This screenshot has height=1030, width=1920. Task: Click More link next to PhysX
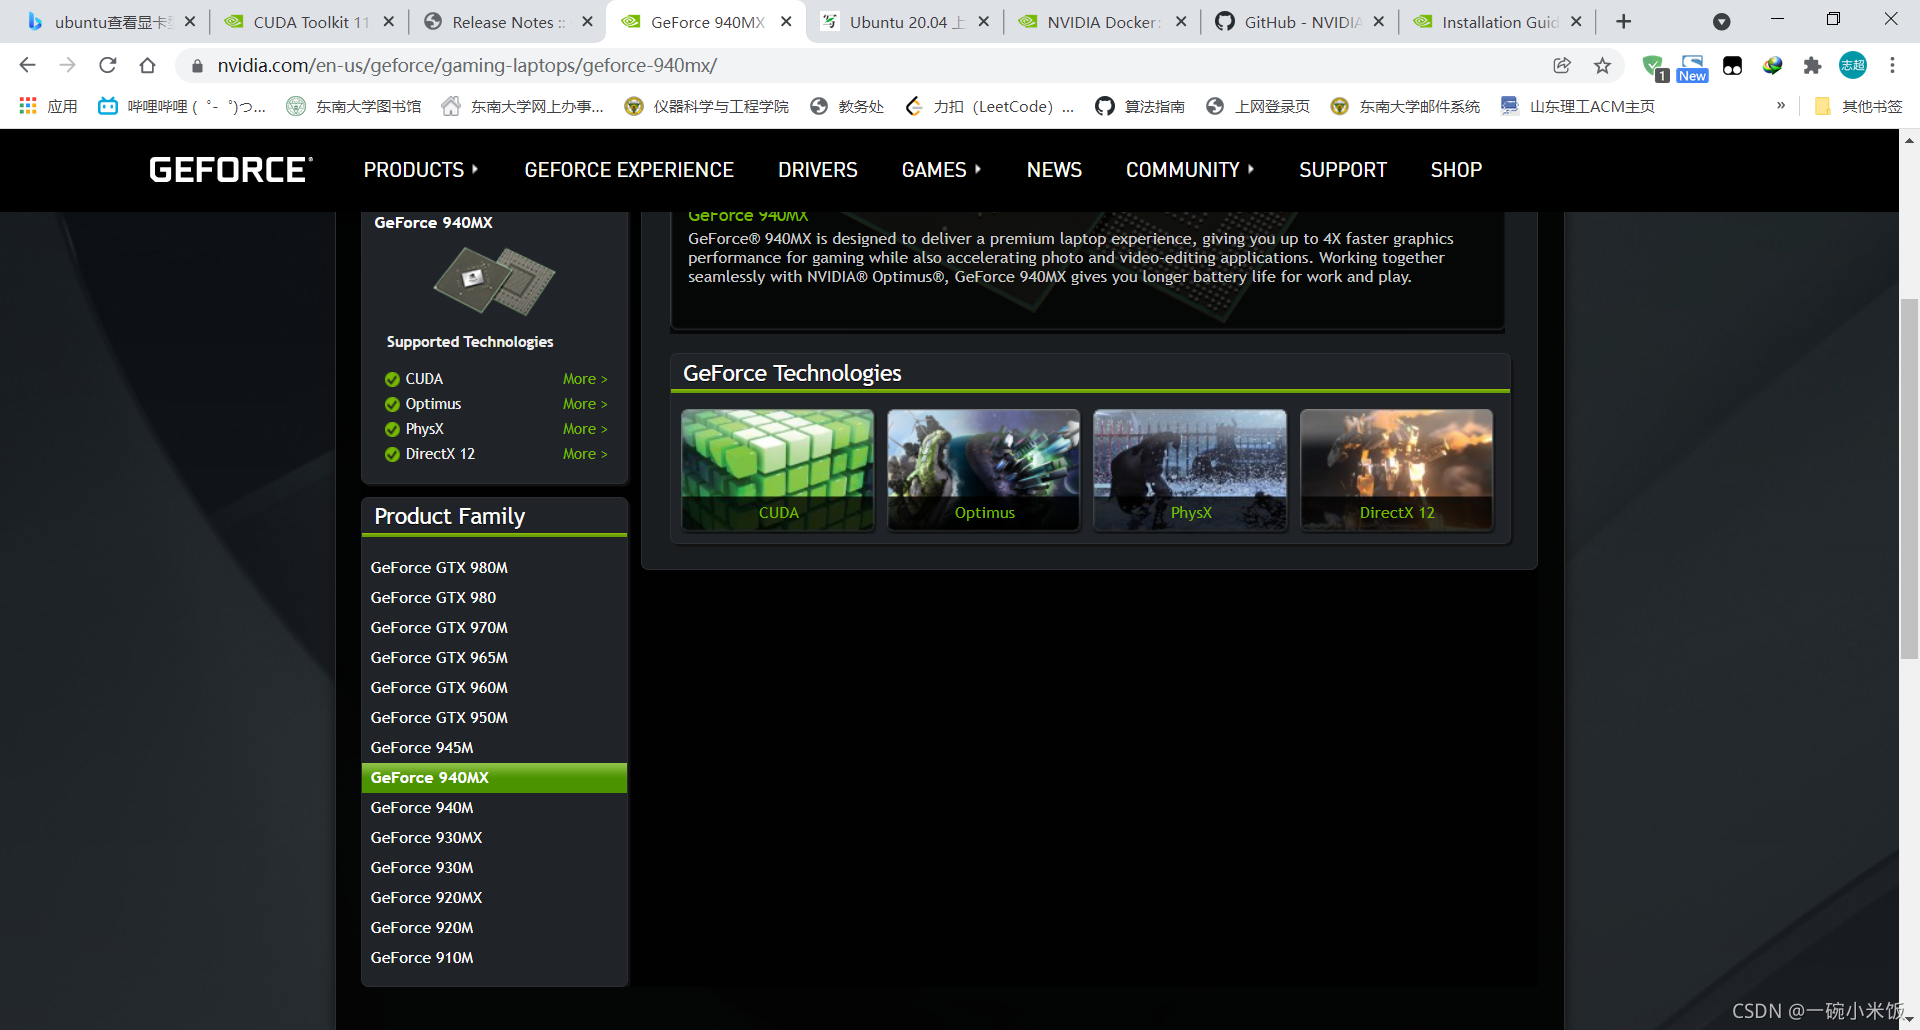click(585, 429)
